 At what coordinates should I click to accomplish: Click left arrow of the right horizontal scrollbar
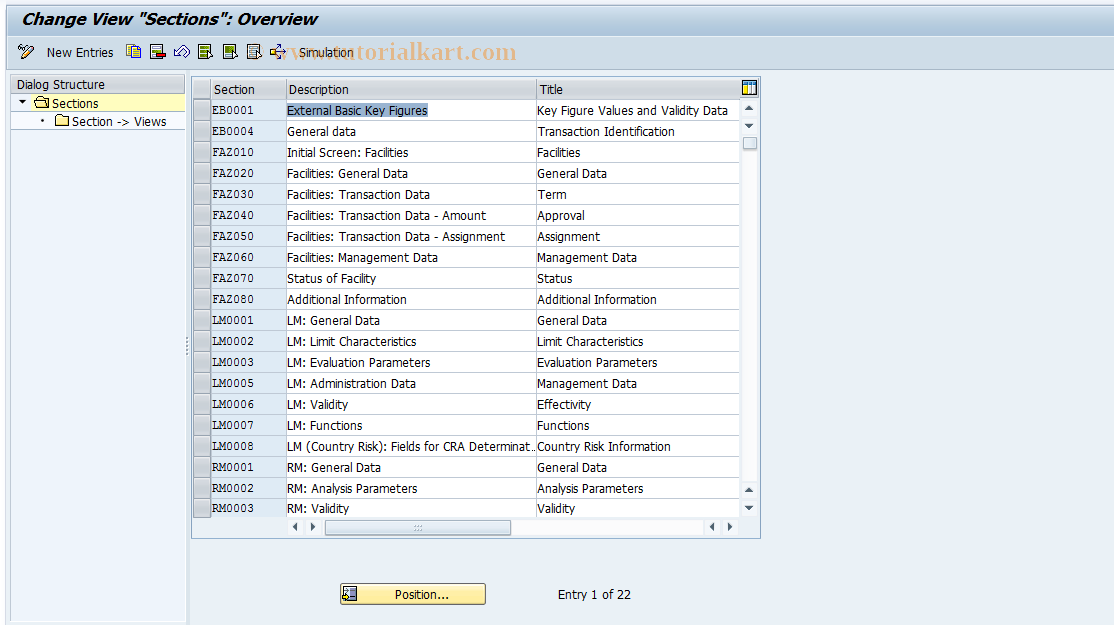713,527
